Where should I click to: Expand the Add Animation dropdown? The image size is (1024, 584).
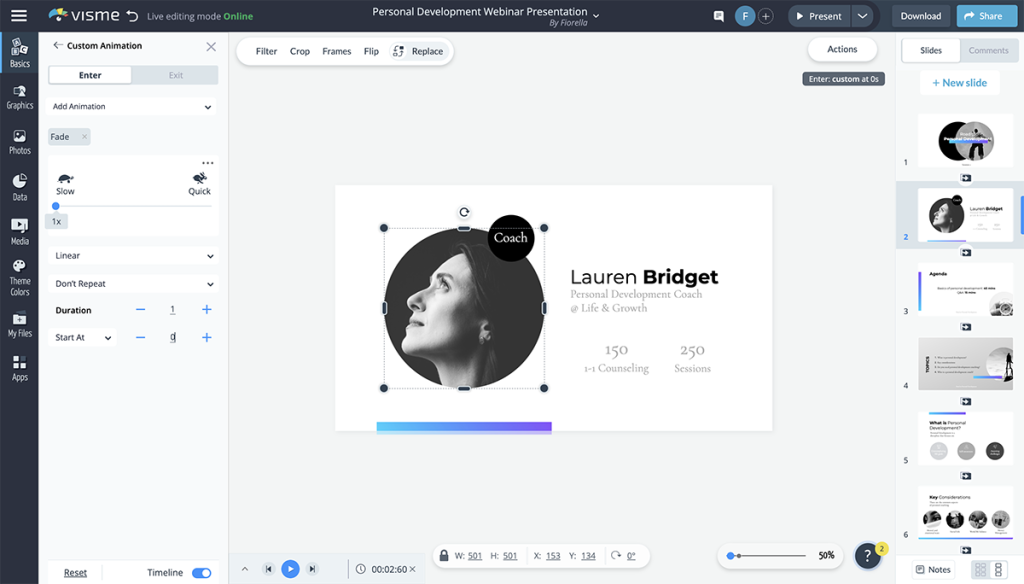[x=133, y=105]
